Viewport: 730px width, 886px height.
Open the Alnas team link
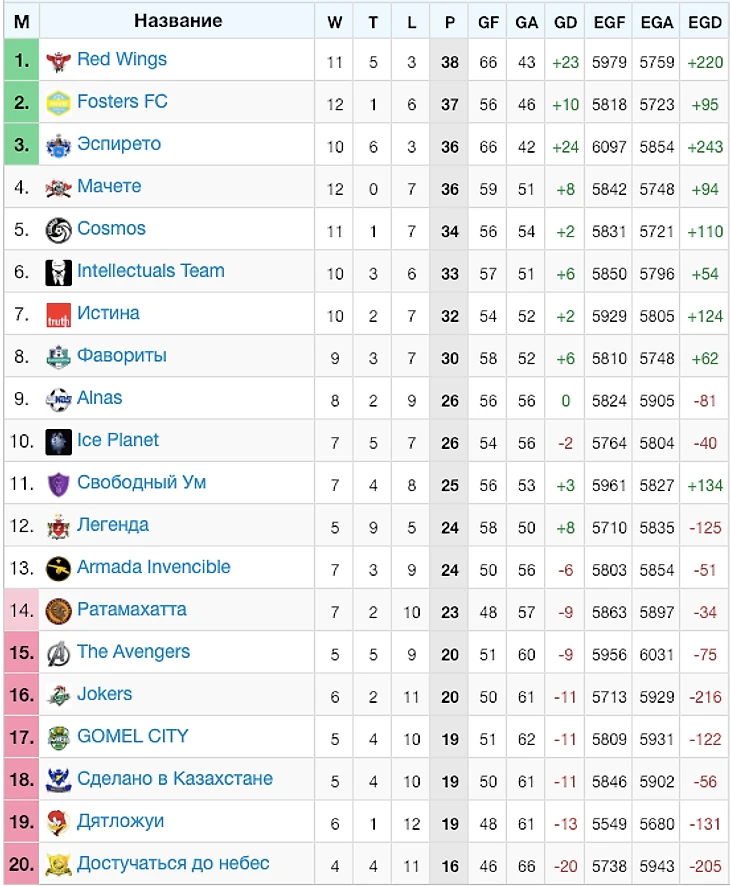pyautogui.click(x=99, y=398)
